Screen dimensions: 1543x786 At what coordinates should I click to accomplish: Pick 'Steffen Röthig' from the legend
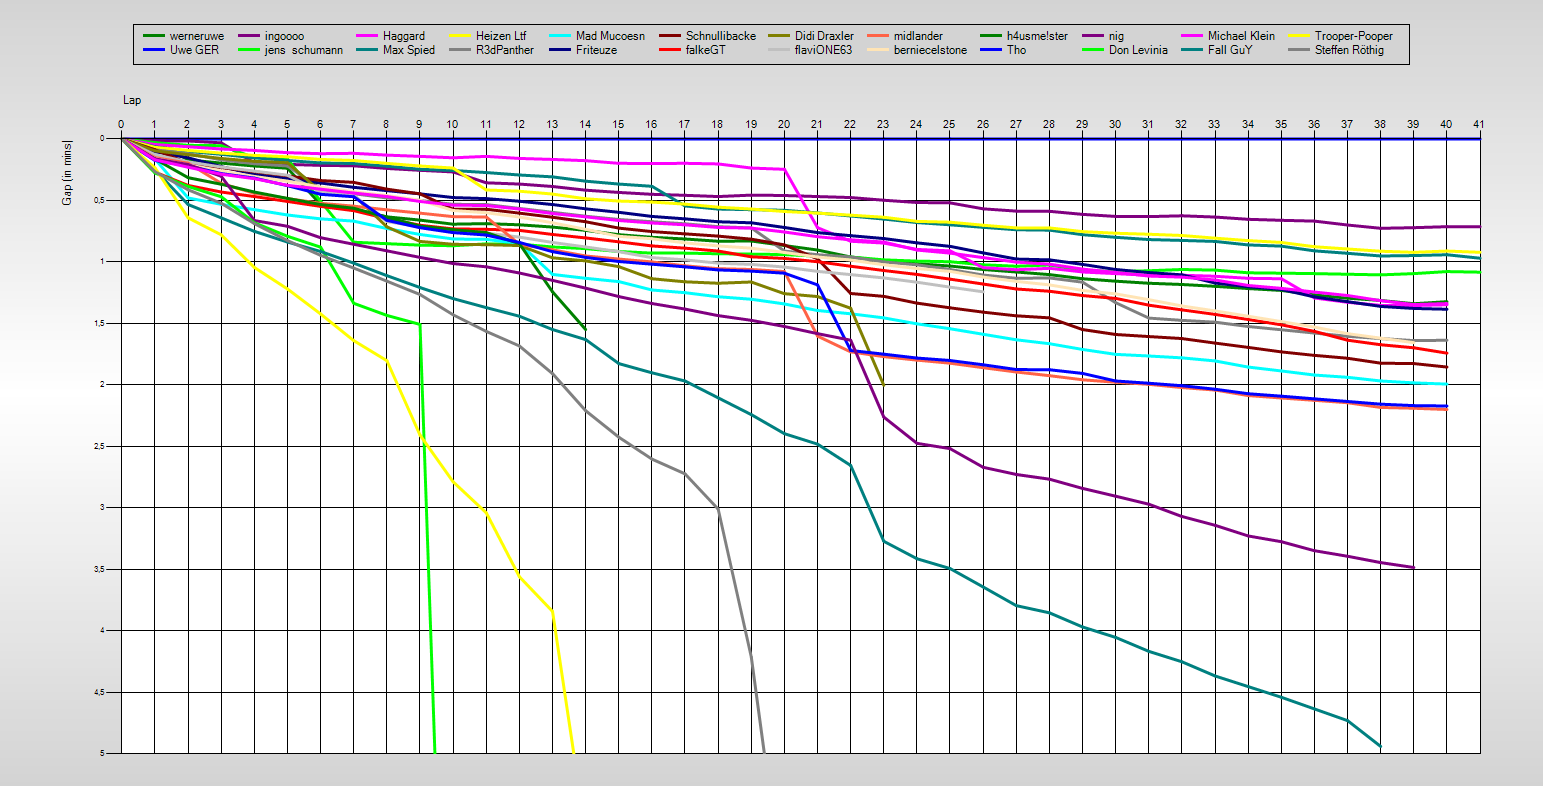tap(1349, 50)
